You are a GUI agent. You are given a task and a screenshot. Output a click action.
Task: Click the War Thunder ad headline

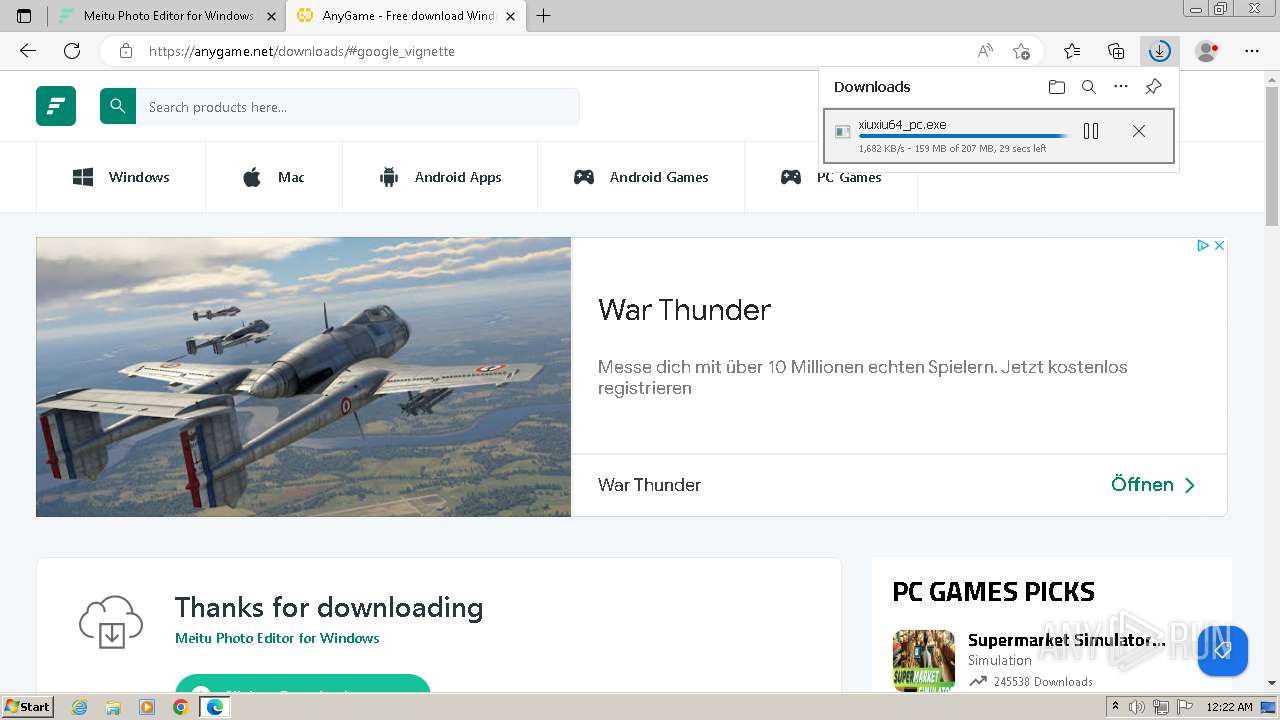point(684,310)
